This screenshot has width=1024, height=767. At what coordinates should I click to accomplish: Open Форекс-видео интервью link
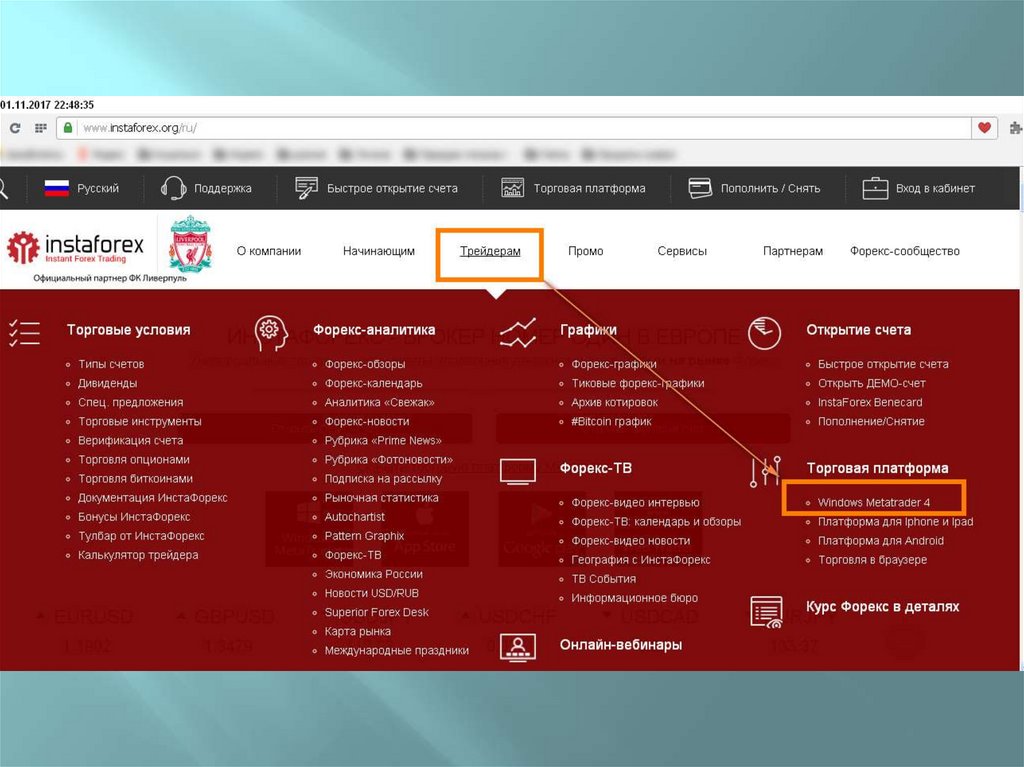635,502
